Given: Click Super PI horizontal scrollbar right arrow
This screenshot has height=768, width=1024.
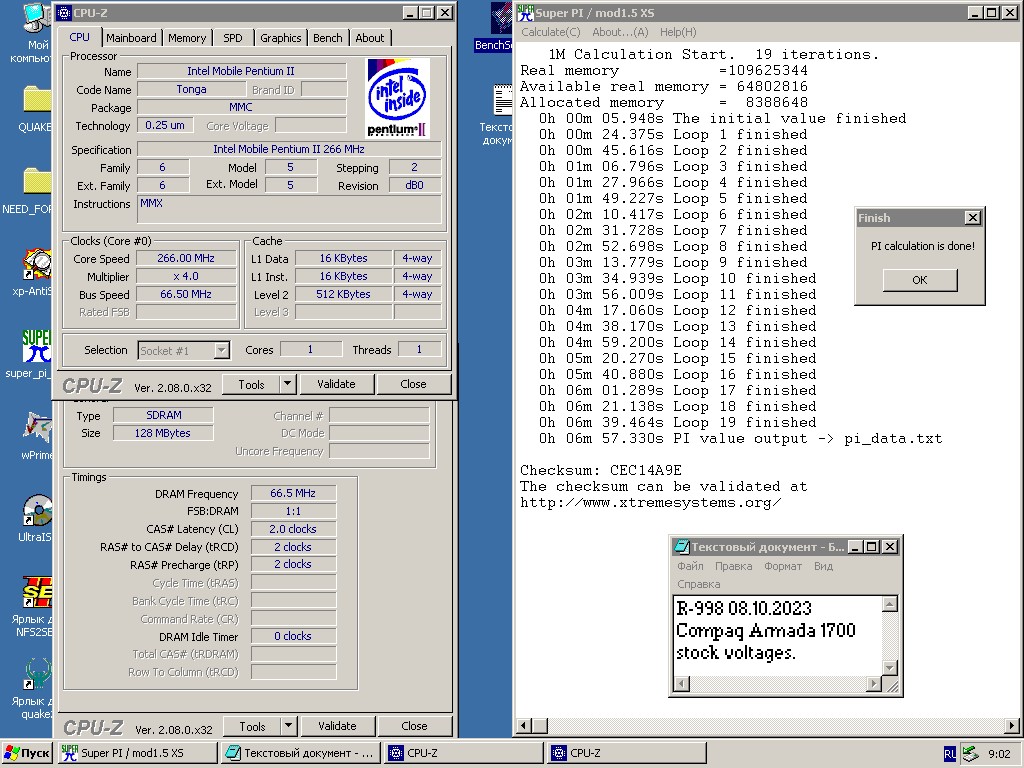Looking at the screenshot, I should pos(1012,726).
